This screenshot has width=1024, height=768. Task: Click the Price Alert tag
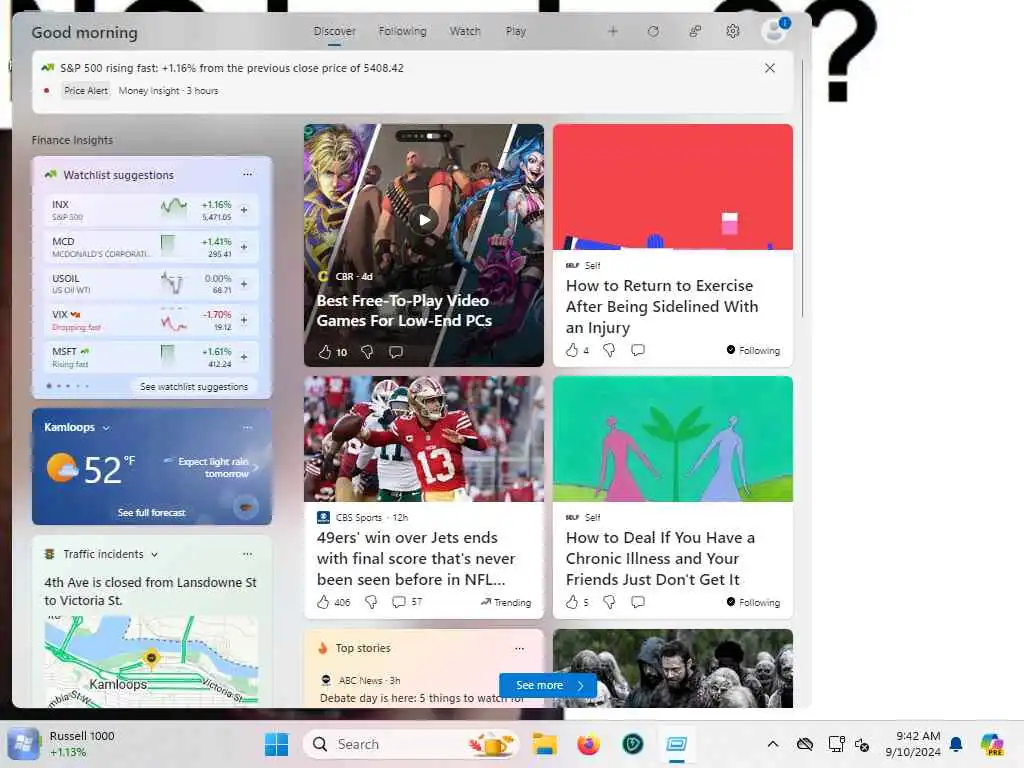86,91
